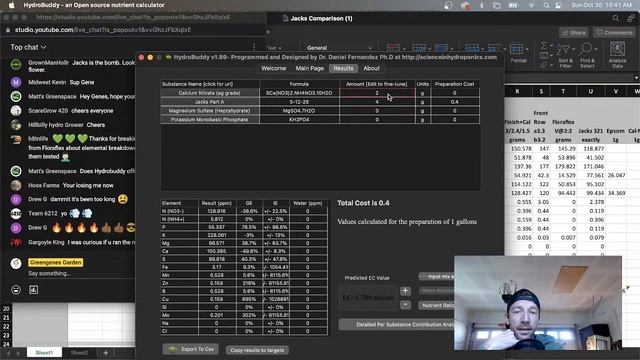Open the emoji picker in chat
Image resolution: width=640 pixels, height=360 pixels.
click(16, 290)
